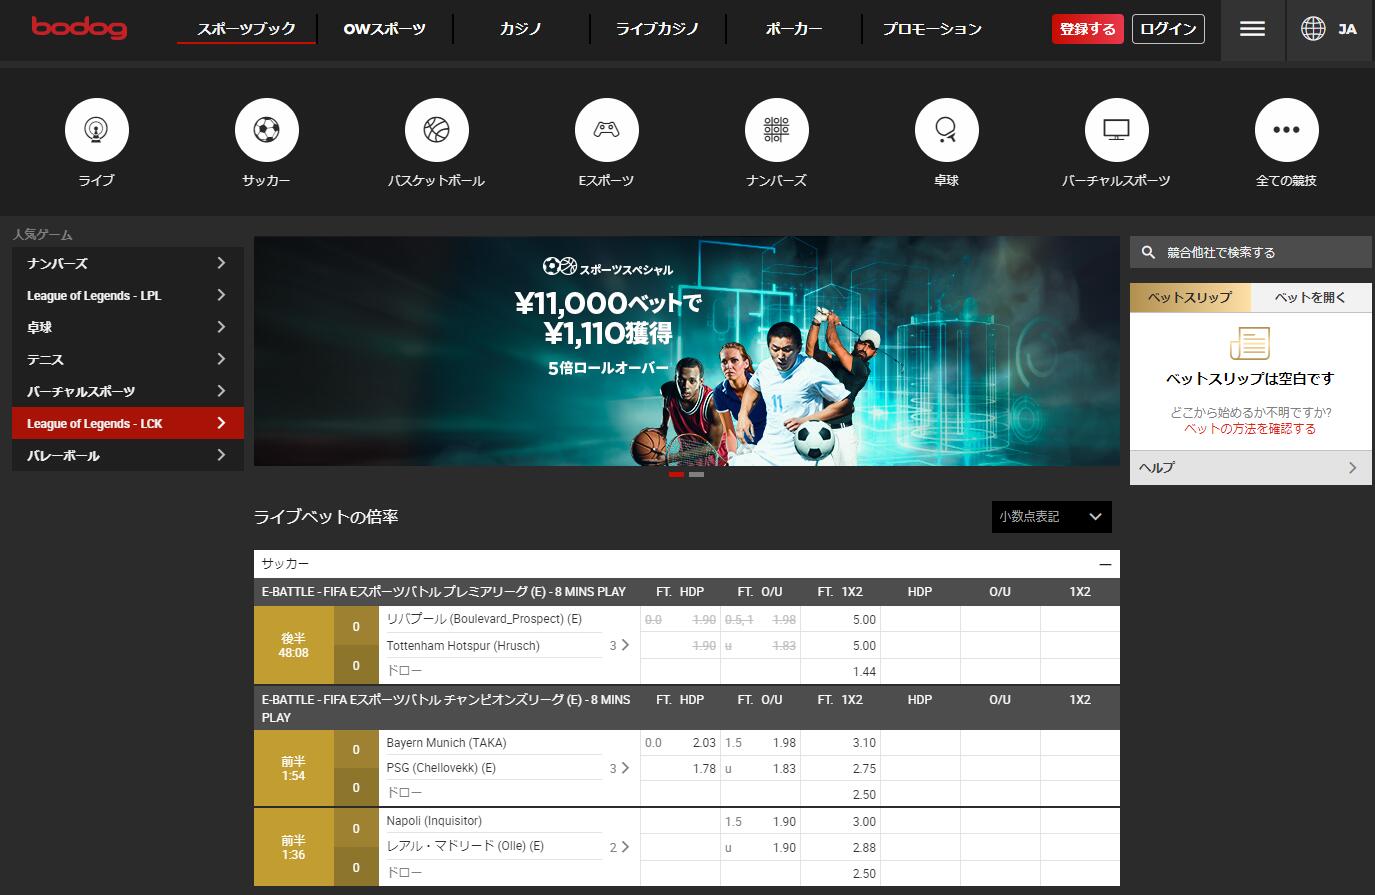
Task: Select the サッカー soccer ball icon
Action: (267, 130)
